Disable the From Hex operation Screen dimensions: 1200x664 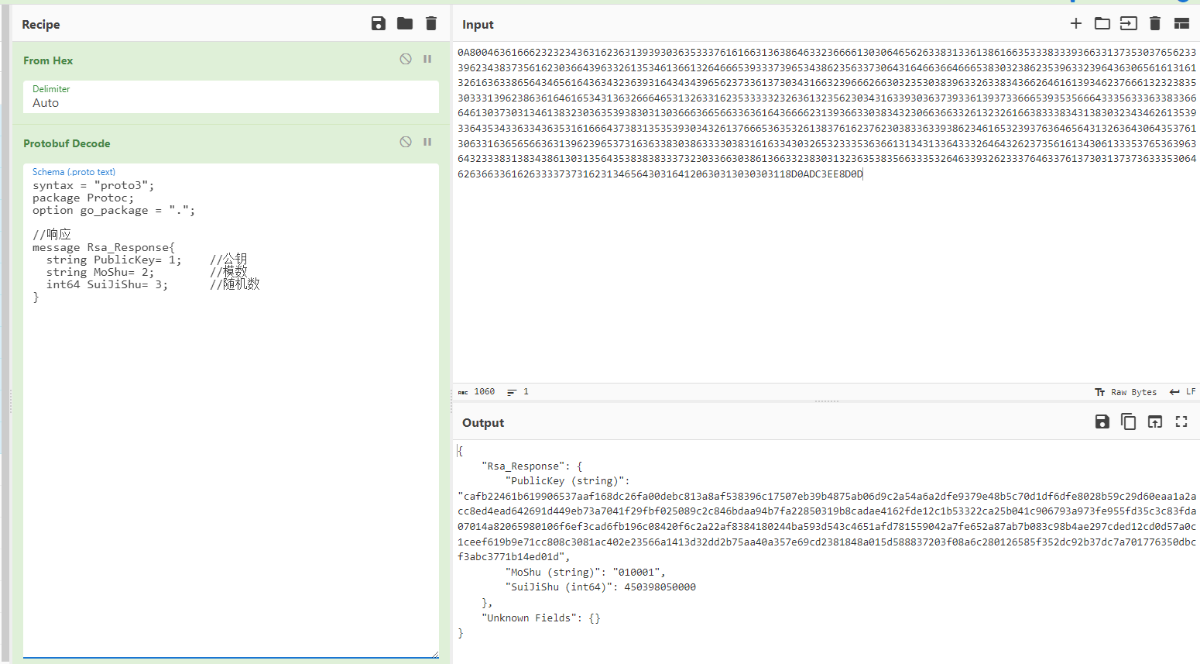click(x=405, y=60)
